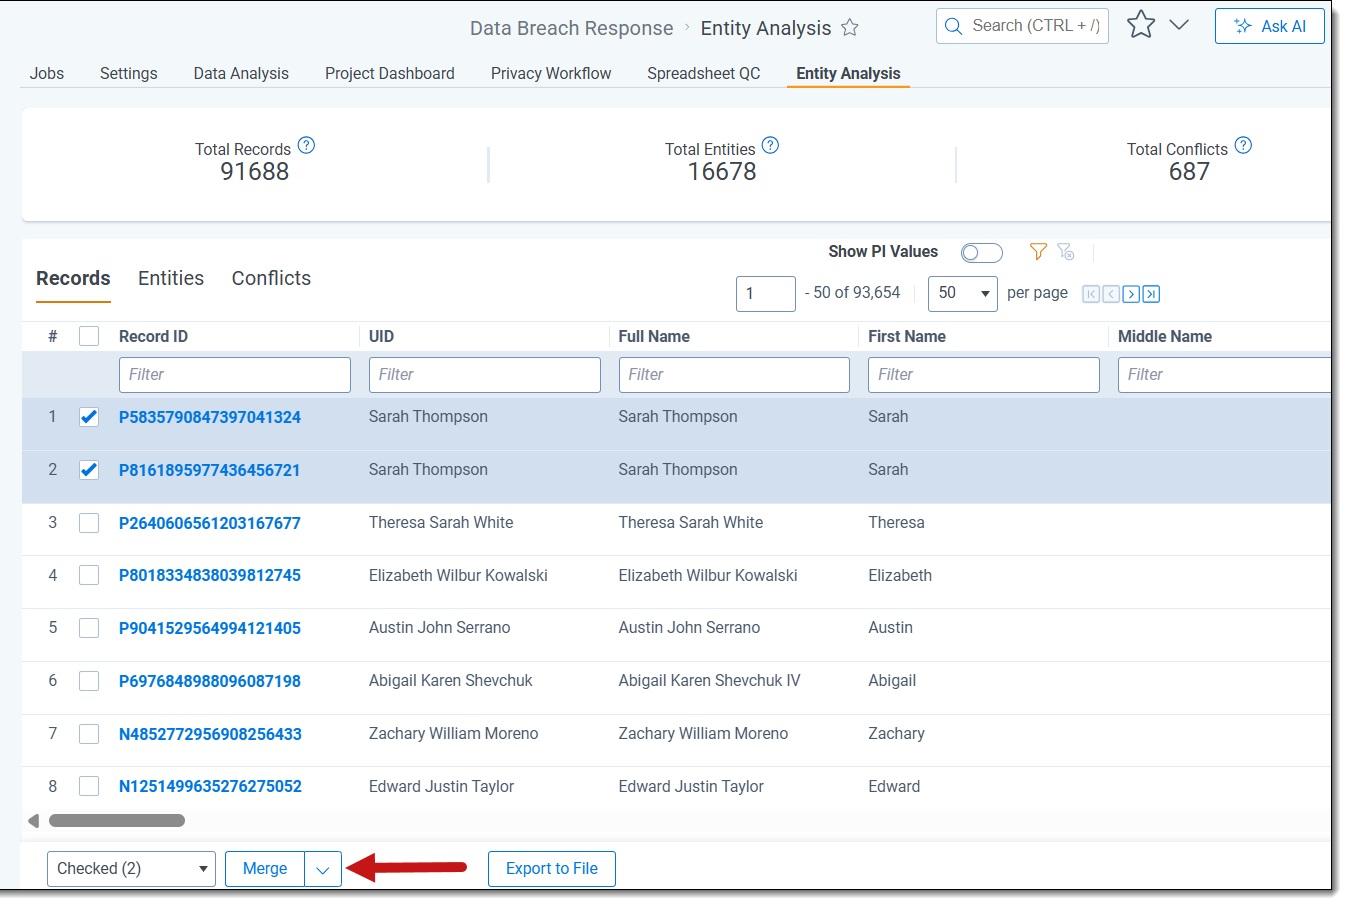Viewport: 1347px width, 904px height.
Task: Jump to the last page of records
Action: pyautogui.click(x=1151, y=294)
